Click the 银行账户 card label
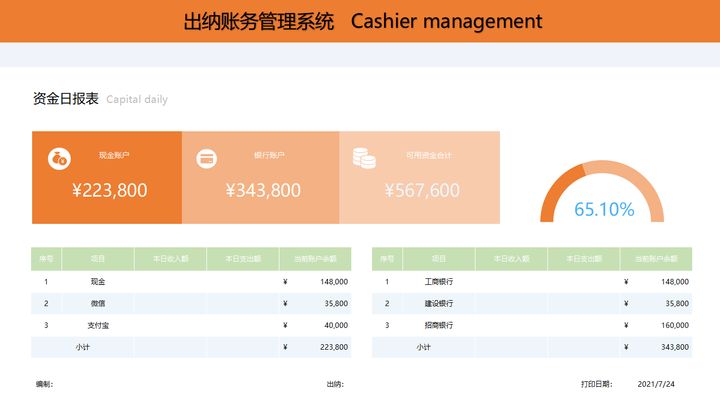The height and width of the screenshot is (396, 720). 269,155
